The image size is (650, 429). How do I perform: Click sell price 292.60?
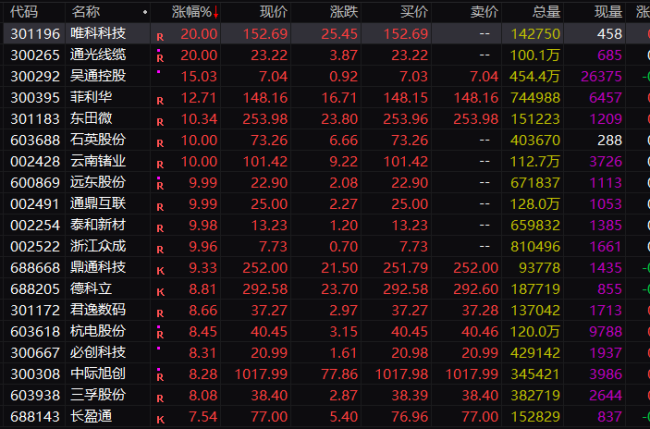pyautogui.click(x=476, y=289)
